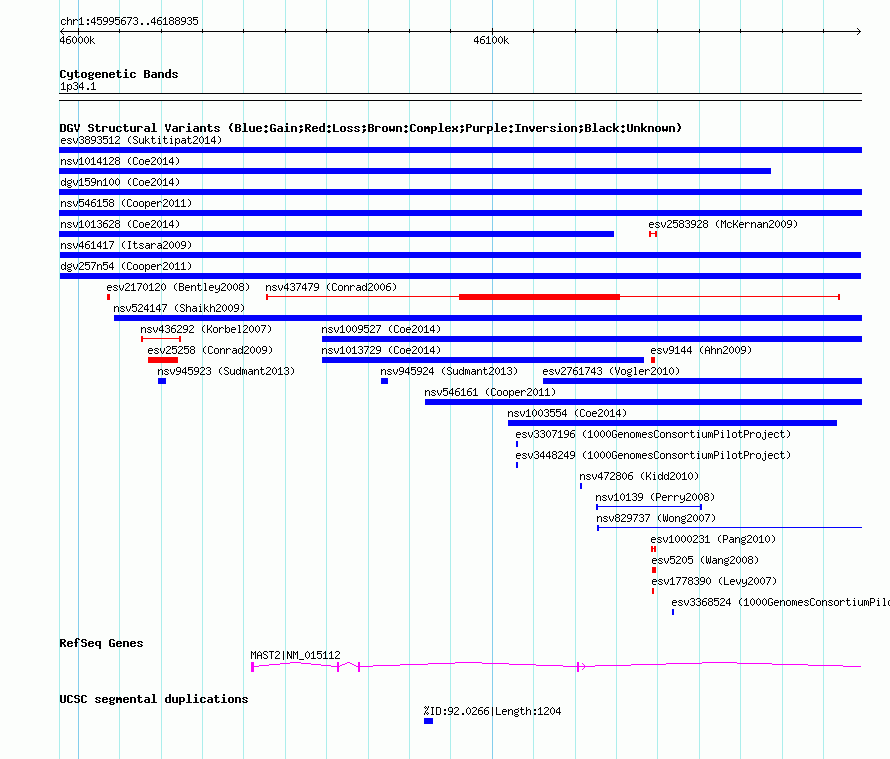Viewport: 890px width, 759px height.
Task: Open the nsv524147 (Shaikh2009) label
Action: click(x=179, y=308)
